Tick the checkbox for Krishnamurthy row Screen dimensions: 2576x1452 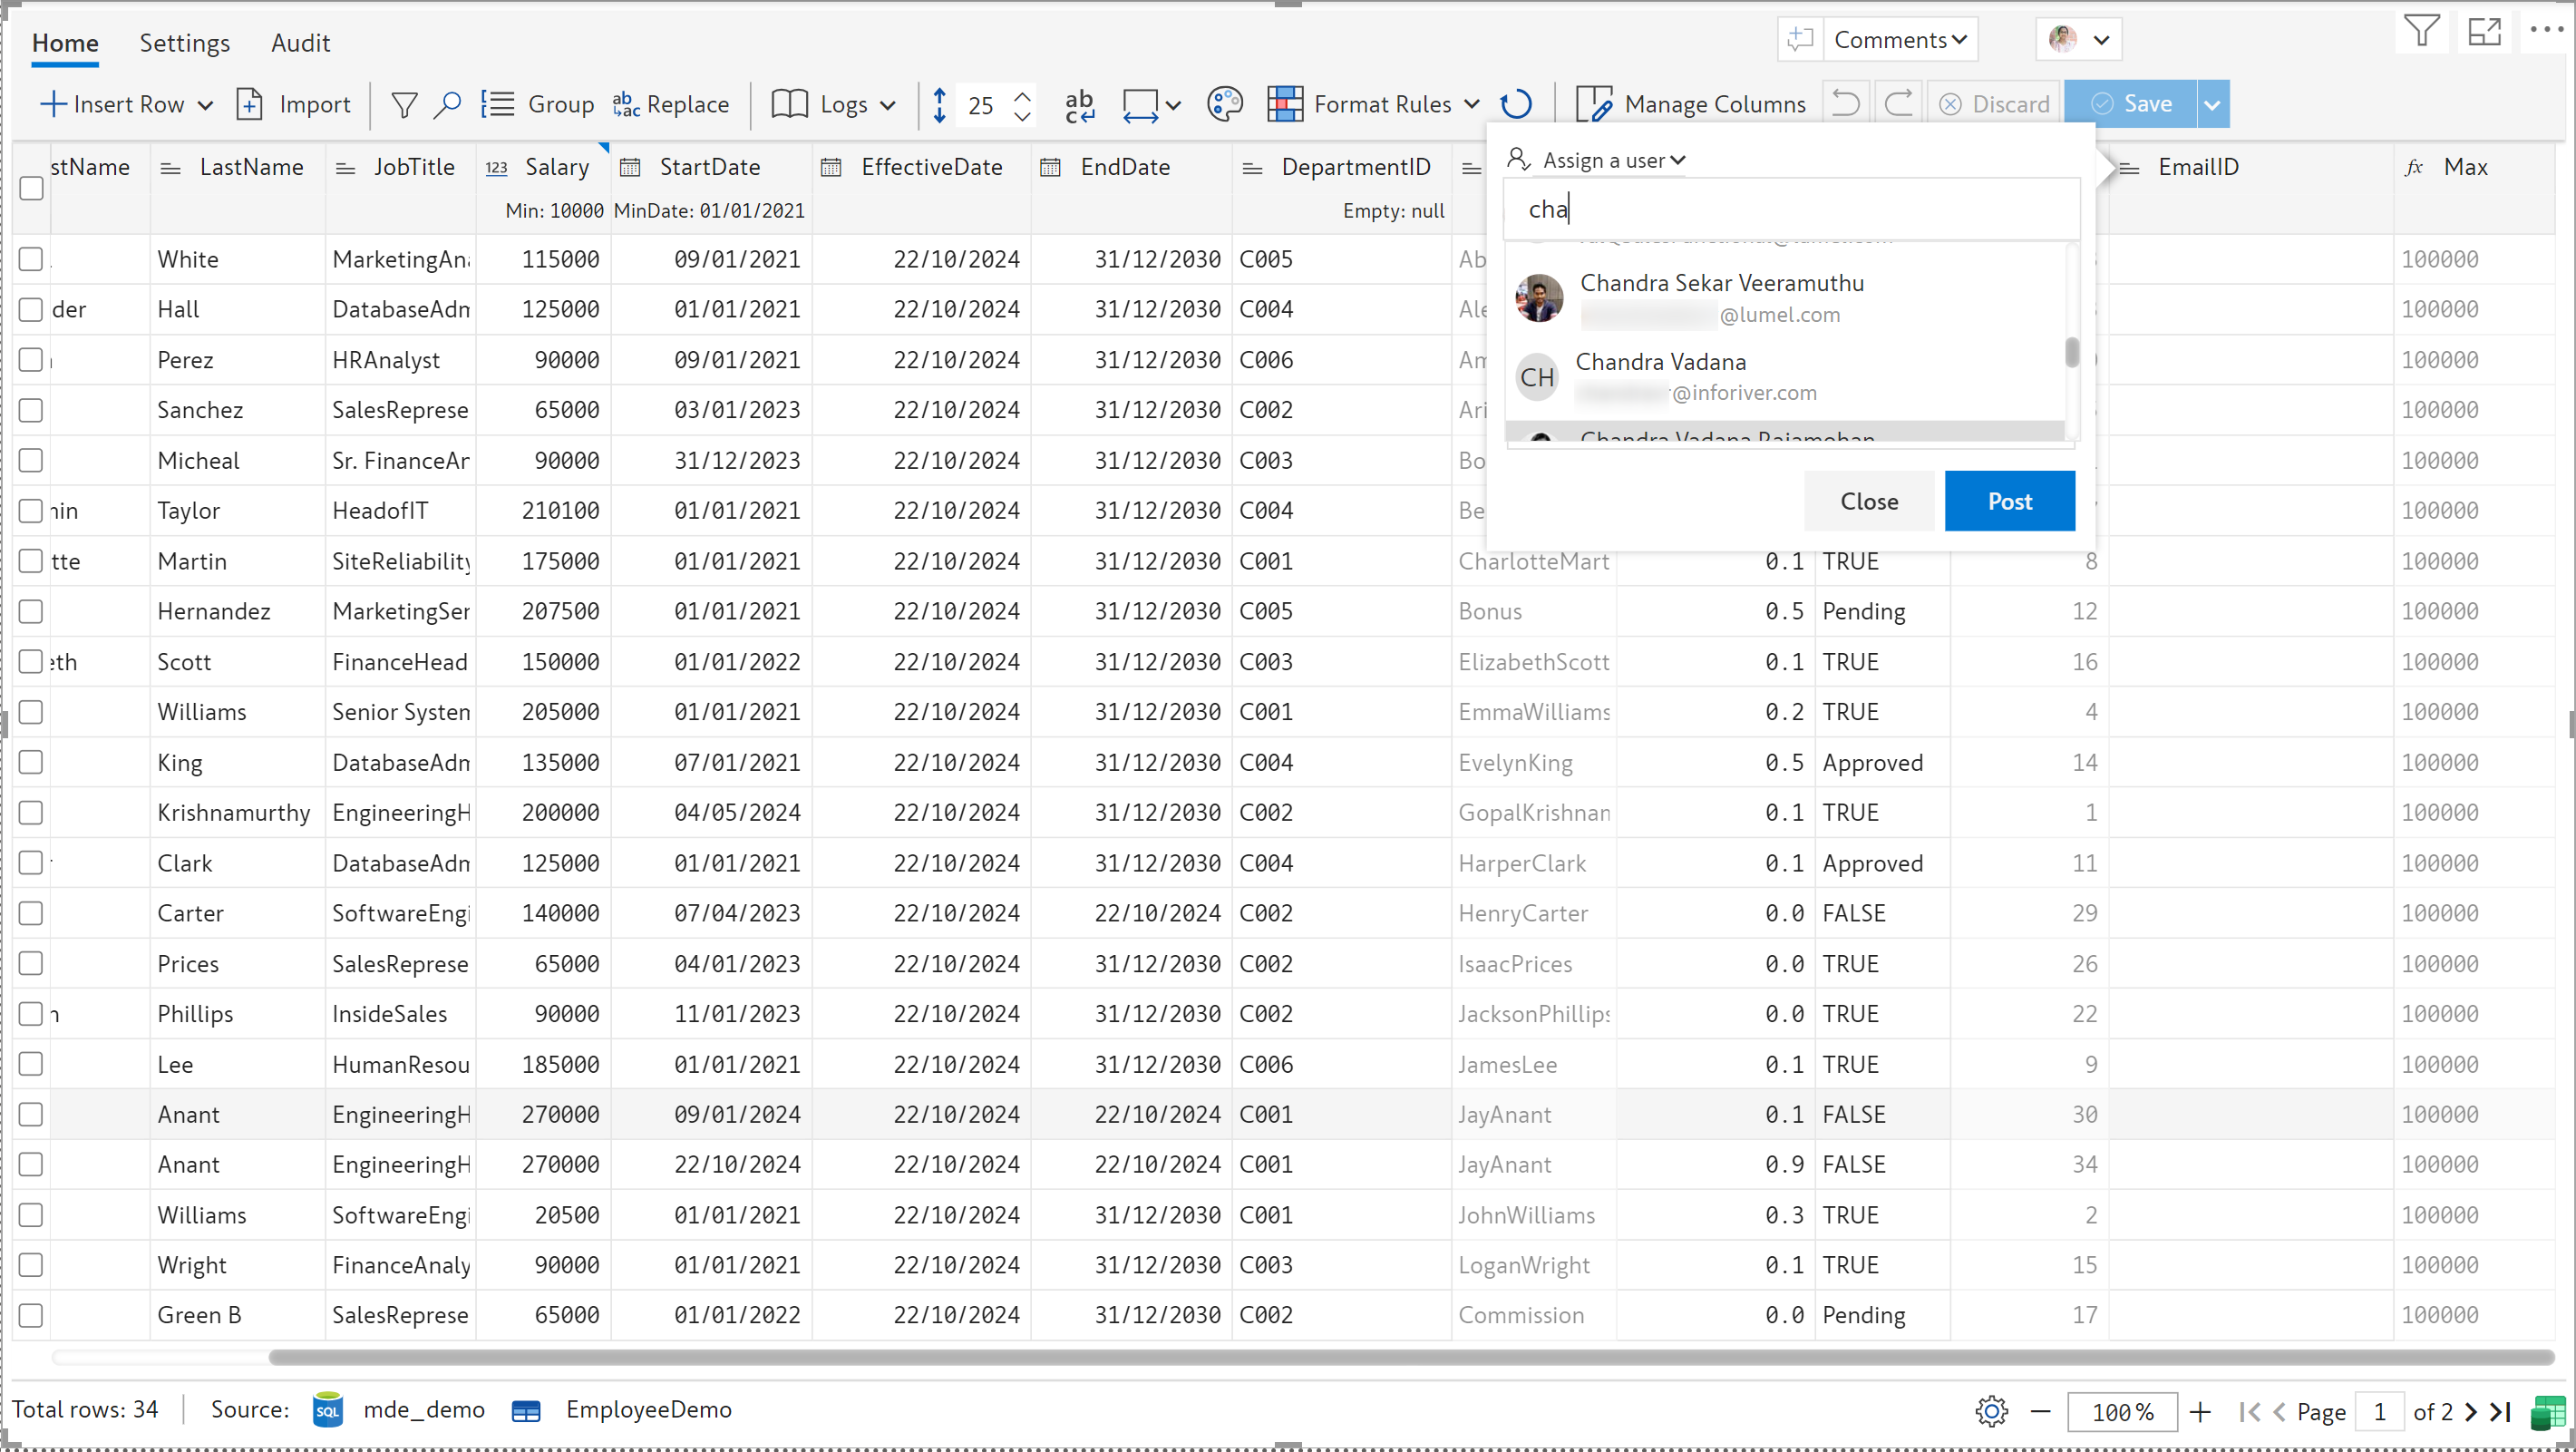tap(32, 812)
